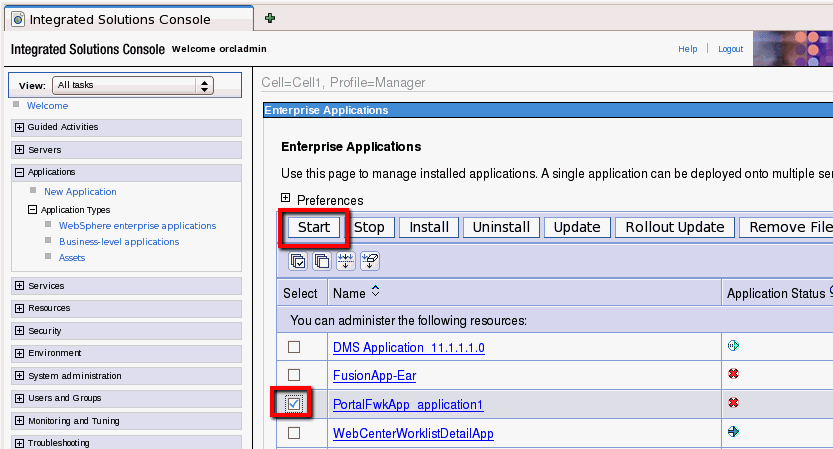Open the New Application link
This screenshot has height=449, width=833.
click(x=80, y=192)
